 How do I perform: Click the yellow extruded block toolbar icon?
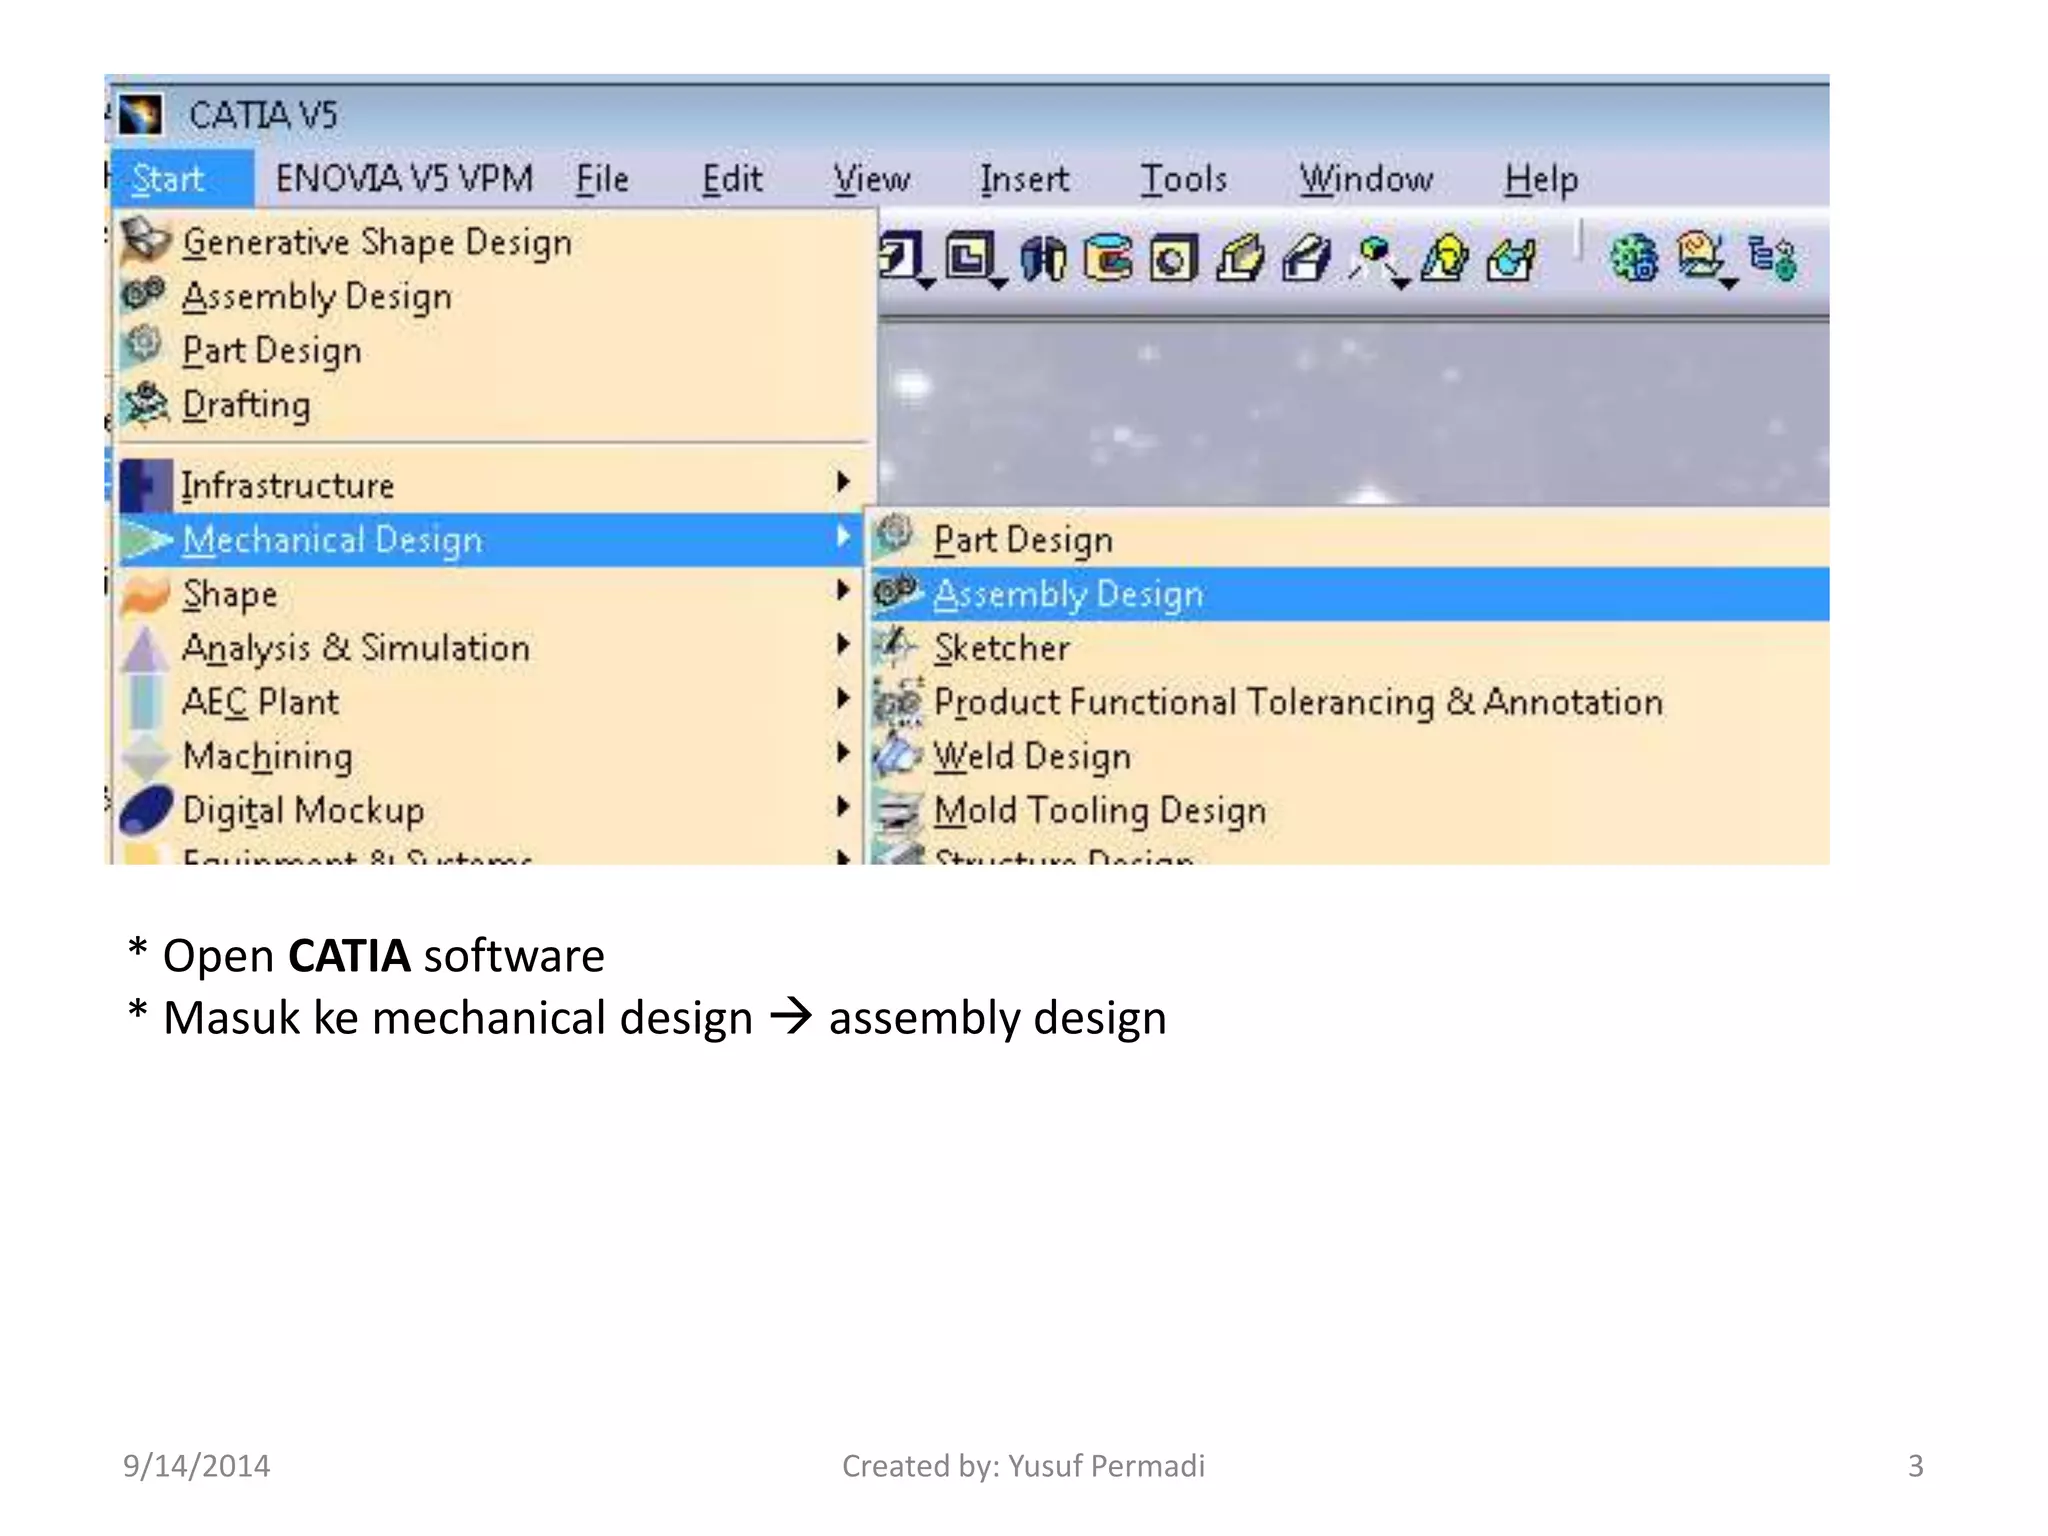[x=1240, y=259]
